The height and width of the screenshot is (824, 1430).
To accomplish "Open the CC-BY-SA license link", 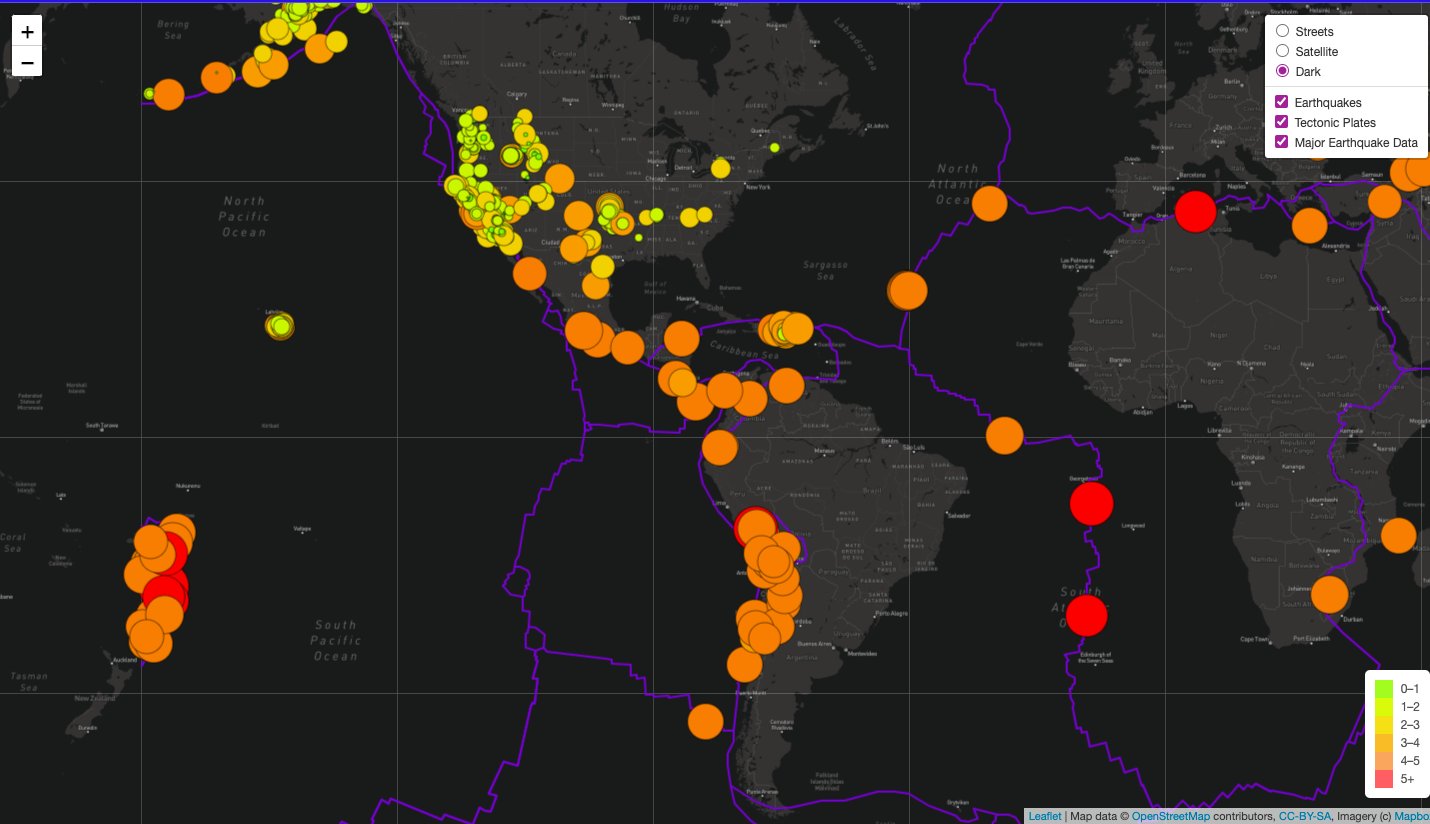I will (x=1305, y=816).
